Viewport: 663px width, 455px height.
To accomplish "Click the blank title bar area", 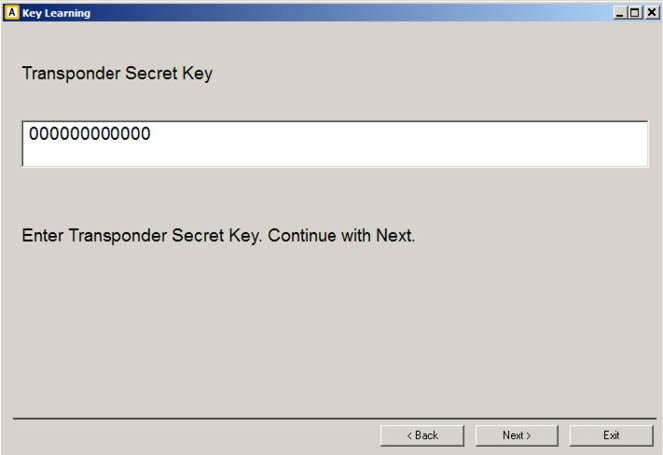I will [351, 13].
